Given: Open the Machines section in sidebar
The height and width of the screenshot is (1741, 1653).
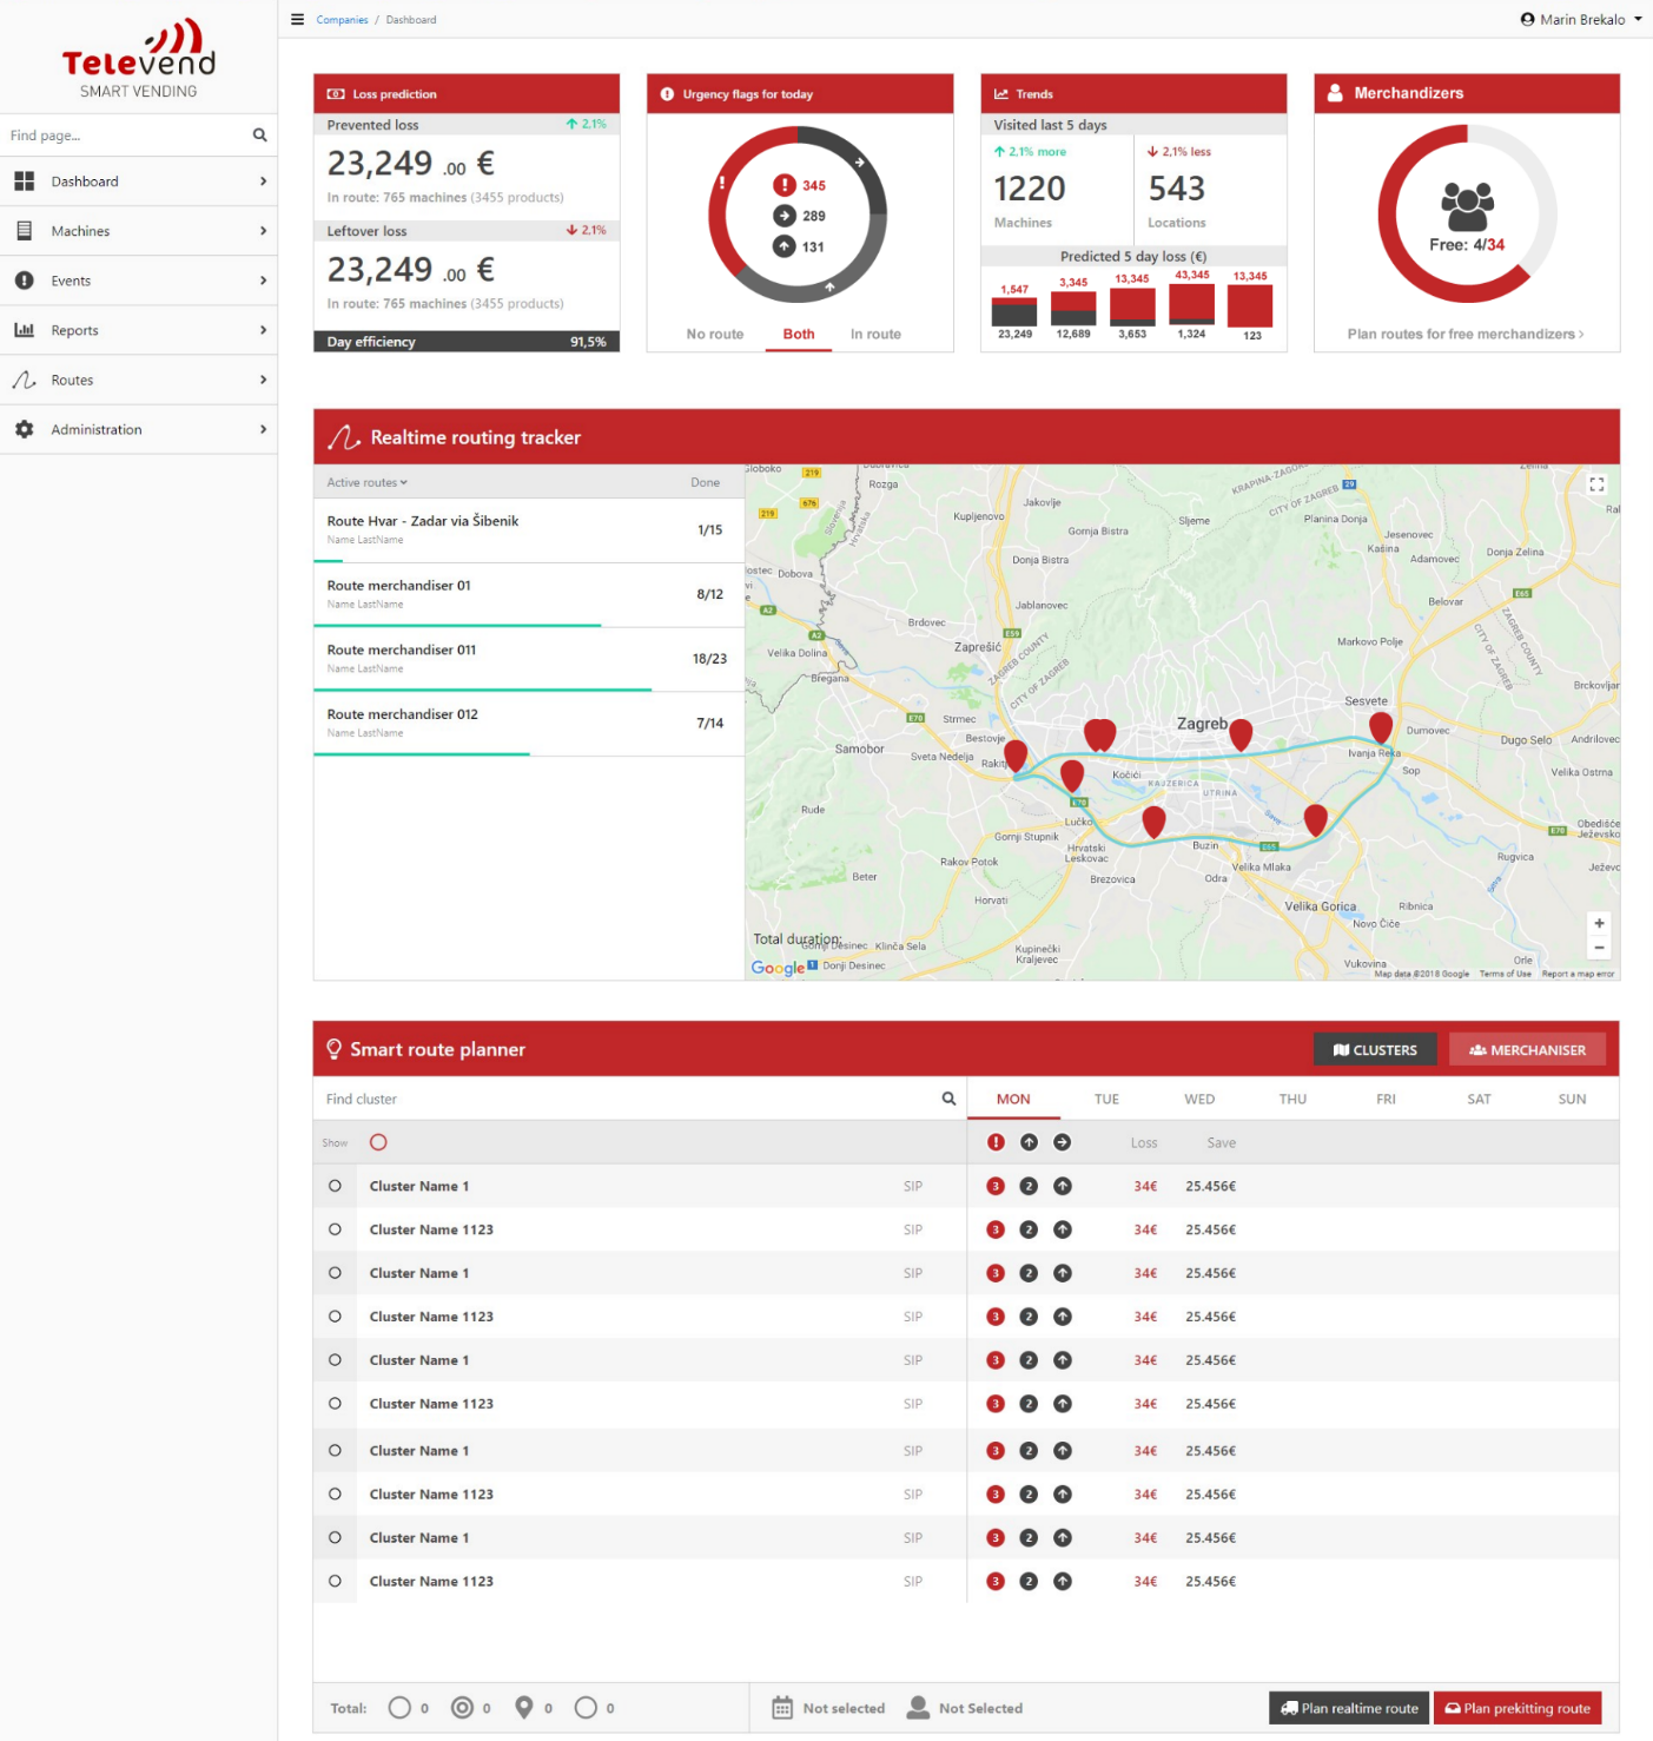Looking at the screenshot, I should point(80,230).
